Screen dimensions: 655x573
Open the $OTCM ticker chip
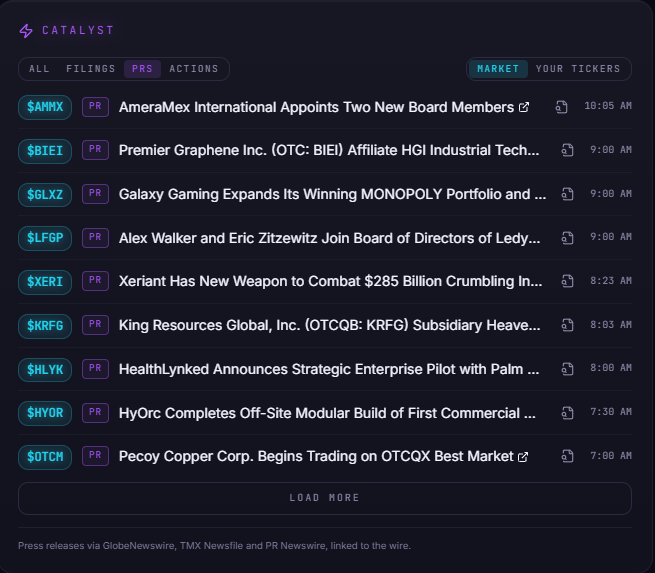(45, 457)
